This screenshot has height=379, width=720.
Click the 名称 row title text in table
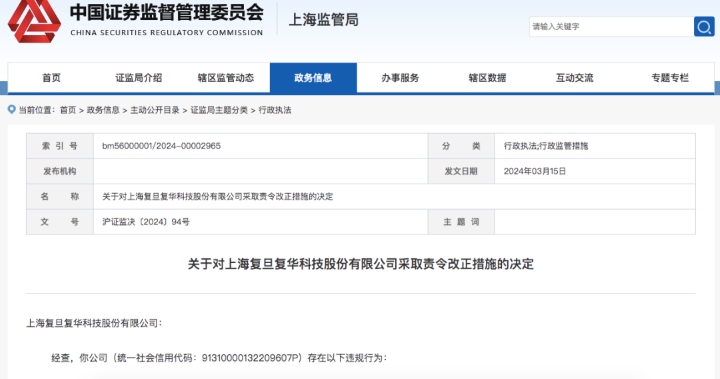tap(217, 196)
